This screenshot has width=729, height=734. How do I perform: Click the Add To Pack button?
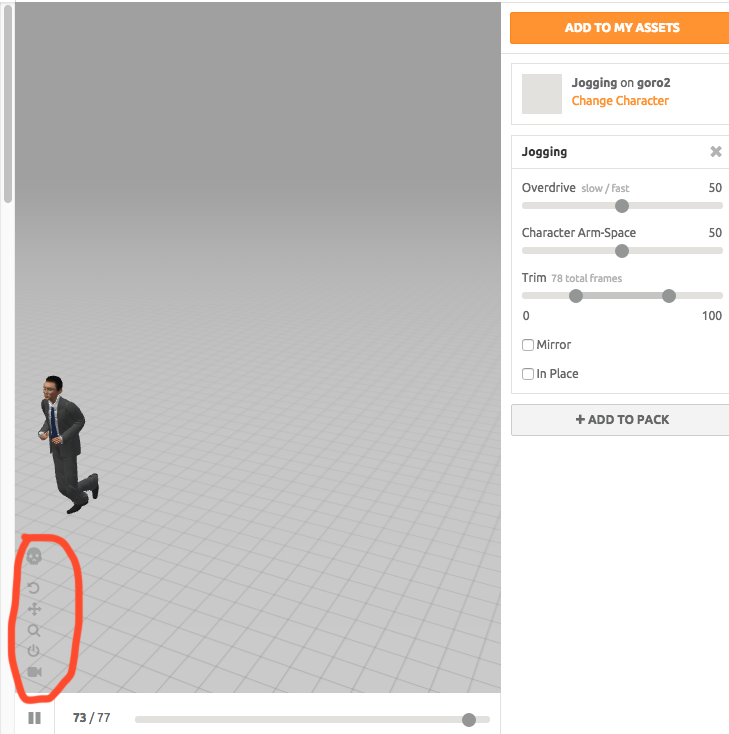tap(620, 420)
